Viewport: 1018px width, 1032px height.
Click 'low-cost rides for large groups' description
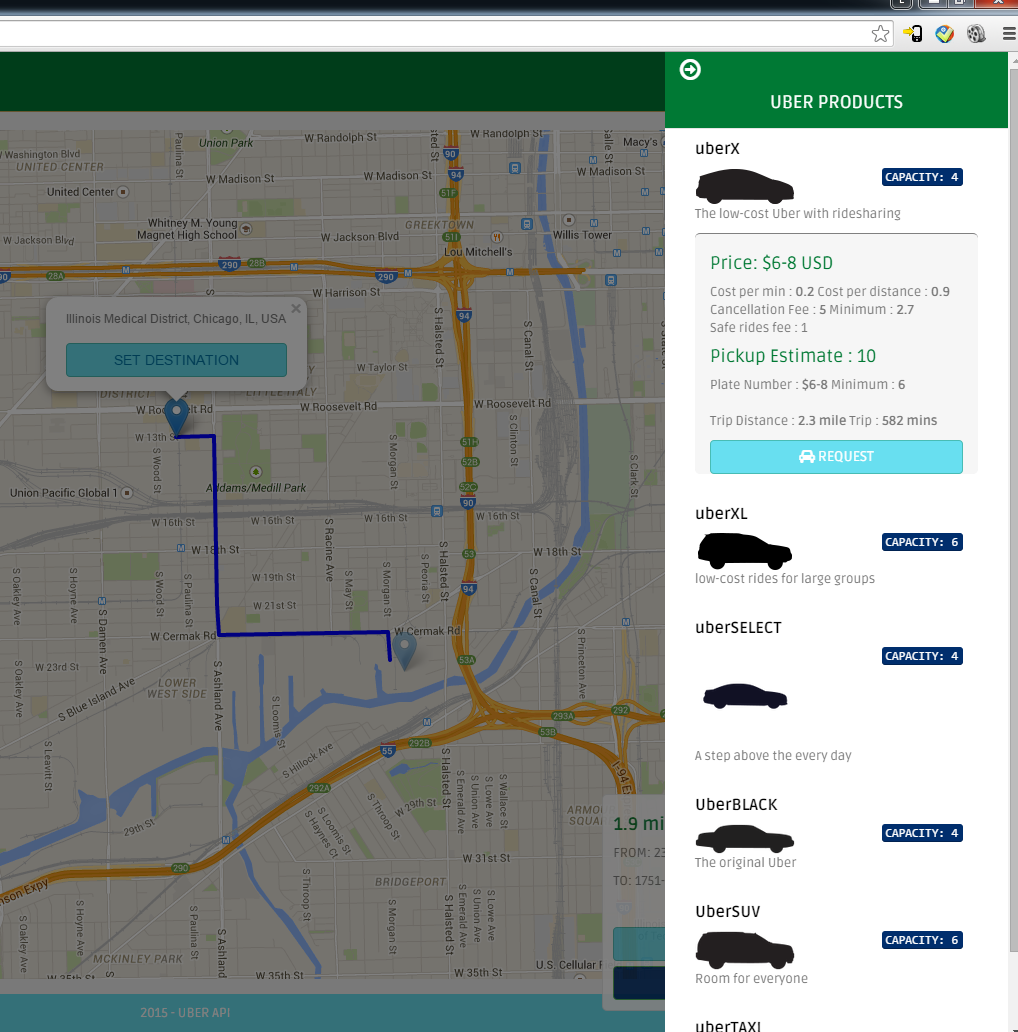785,579
